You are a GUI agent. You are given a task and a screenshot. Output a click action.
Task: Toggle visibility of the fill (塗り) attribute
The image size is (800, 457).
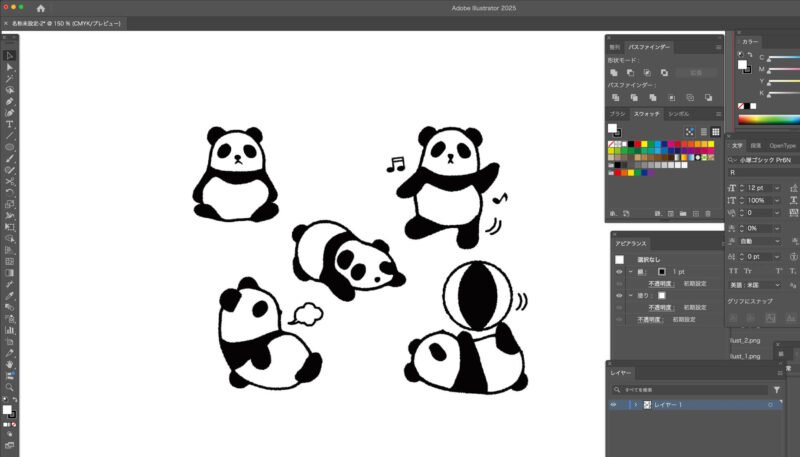point(618,295)
